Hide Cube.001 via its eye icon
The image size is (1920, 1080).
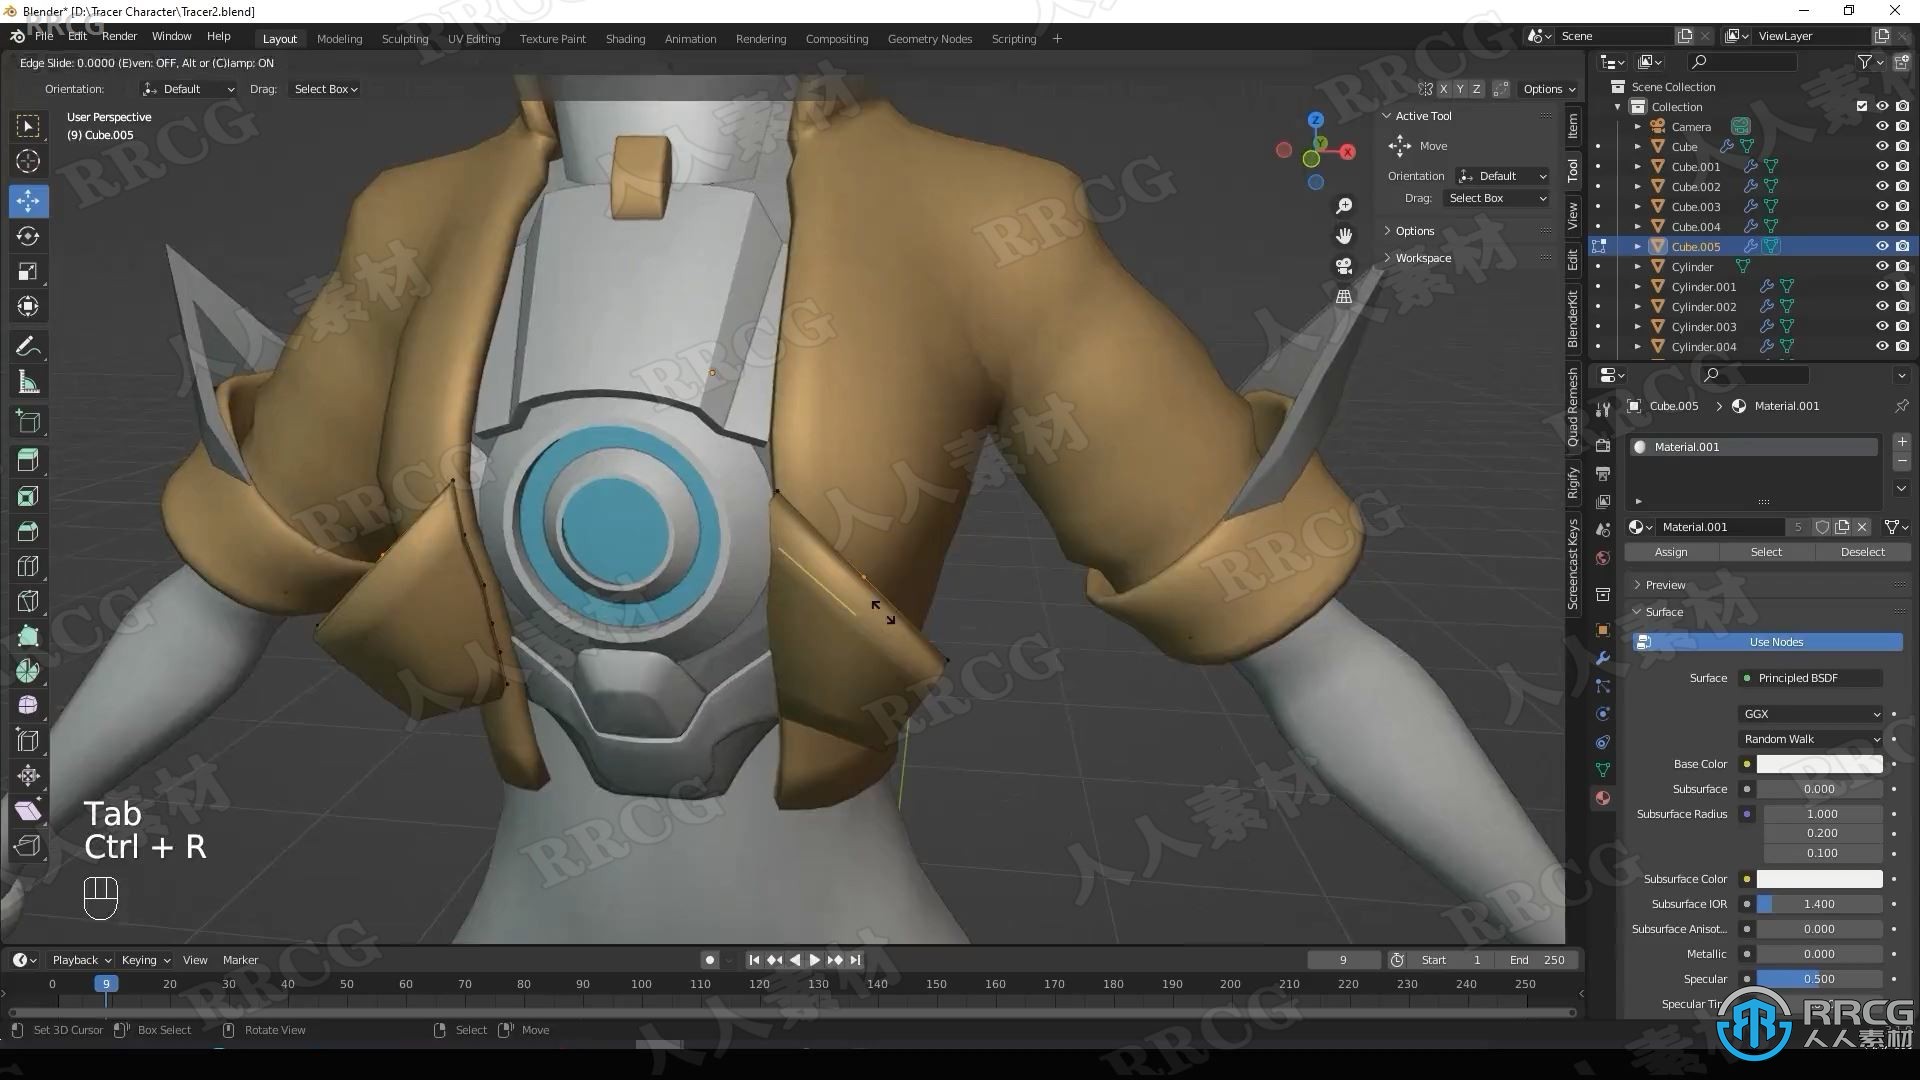1882,166
